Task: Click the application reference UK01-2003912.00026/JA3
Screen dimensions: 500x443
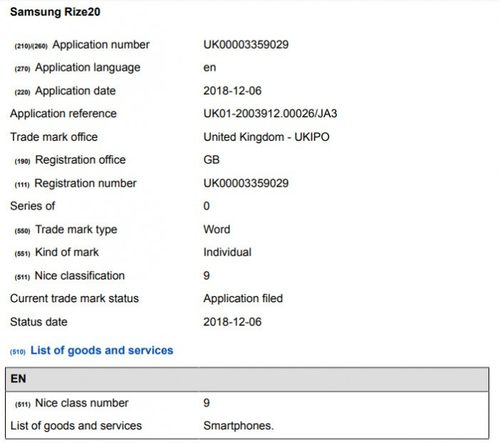Action: [270, 114]
